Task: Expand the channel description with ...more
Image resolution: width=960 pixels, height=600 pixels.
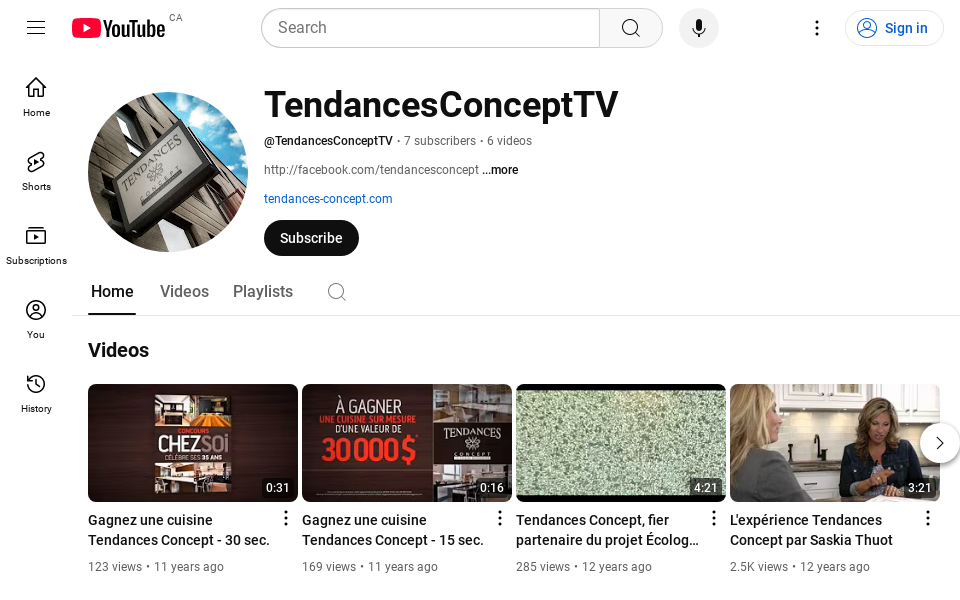Action: pos(500,170)
